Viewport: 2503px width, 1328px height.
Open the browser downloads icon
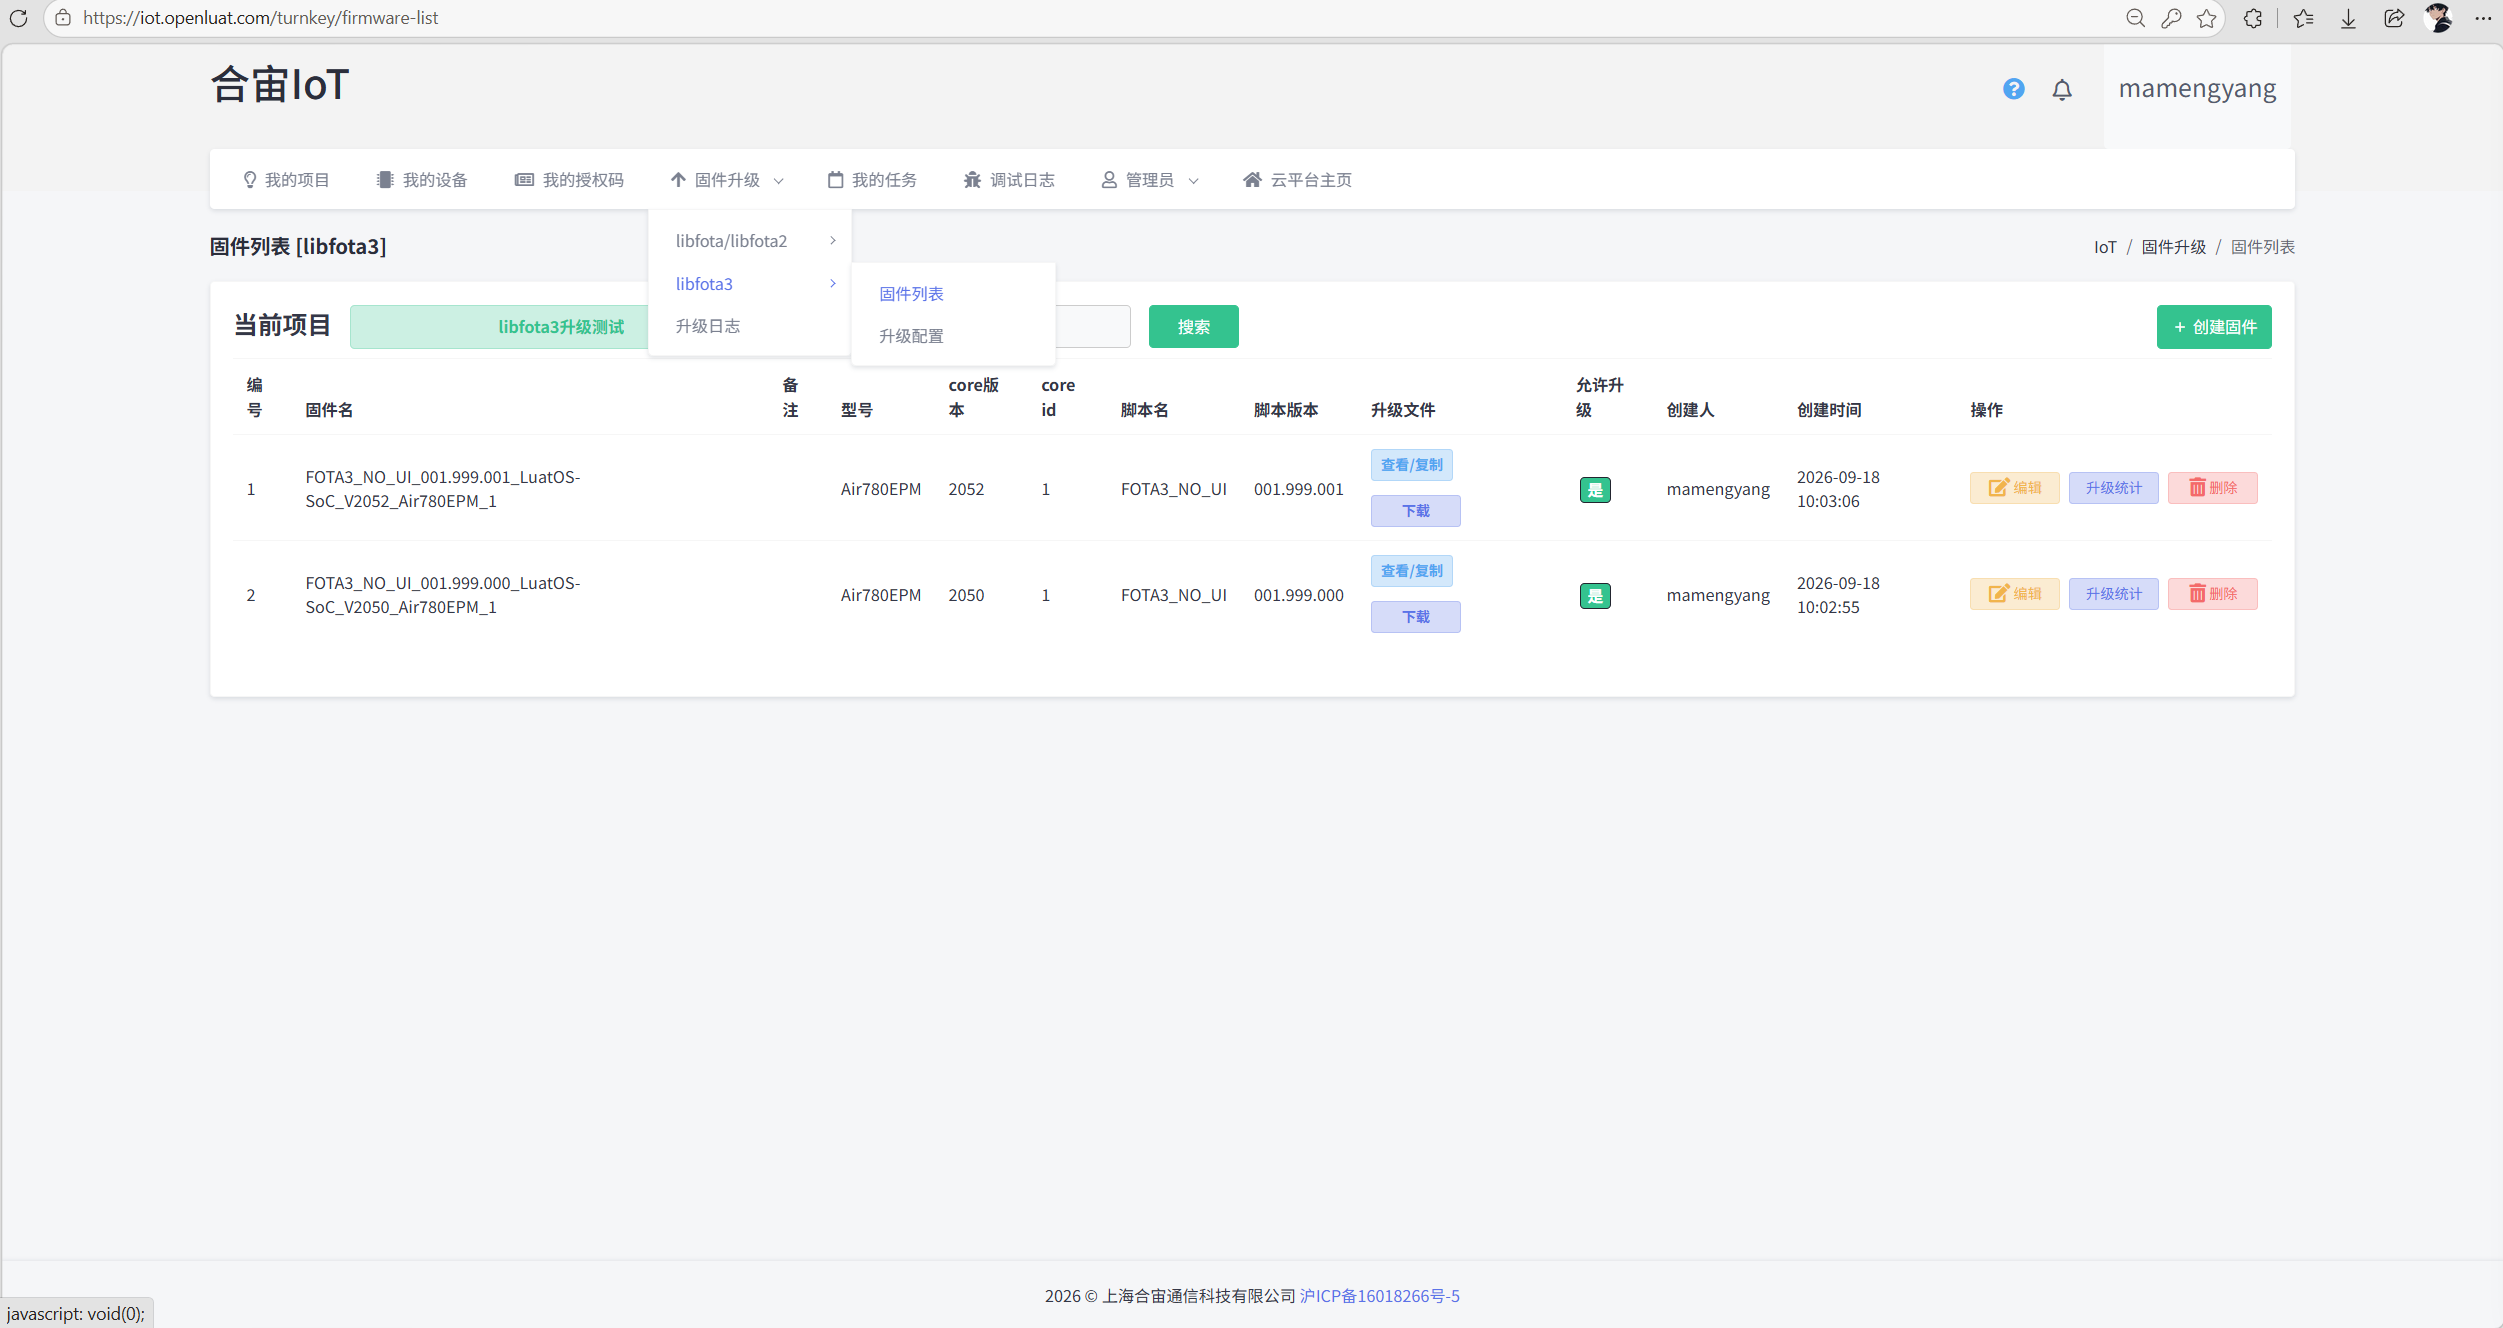click(x=2349, y=18)
